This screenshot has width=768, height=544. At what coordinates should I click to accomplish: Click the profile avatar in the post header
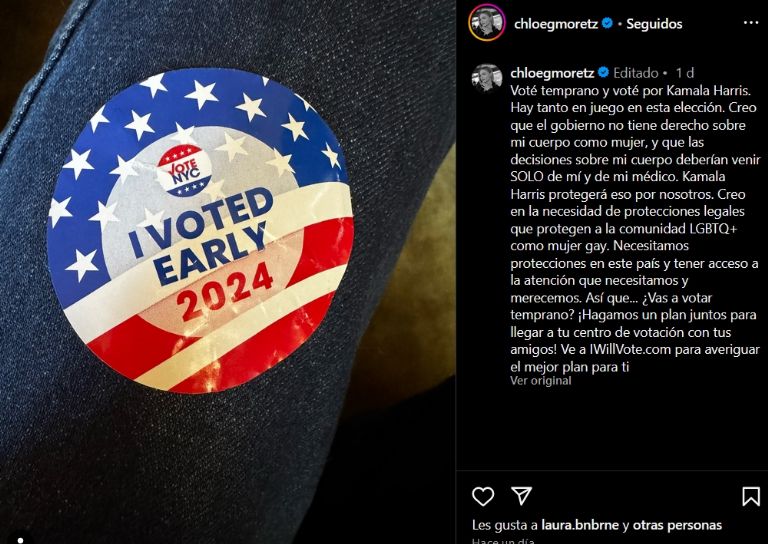coord(486,23)
